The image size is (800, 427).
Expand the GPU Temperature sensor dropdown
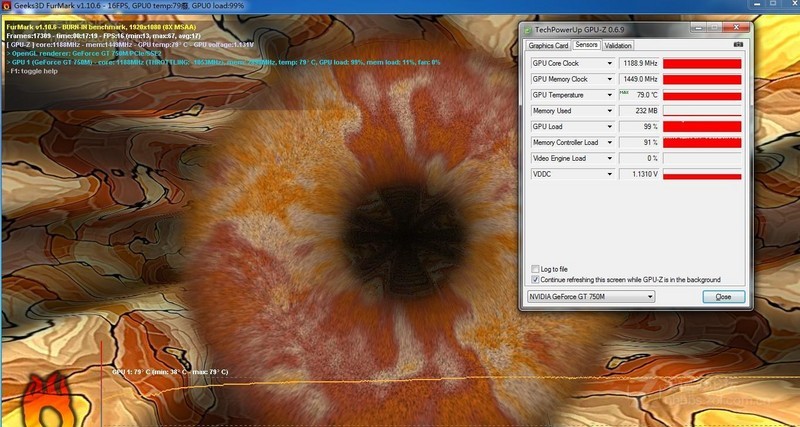click(x=609, y=95)
